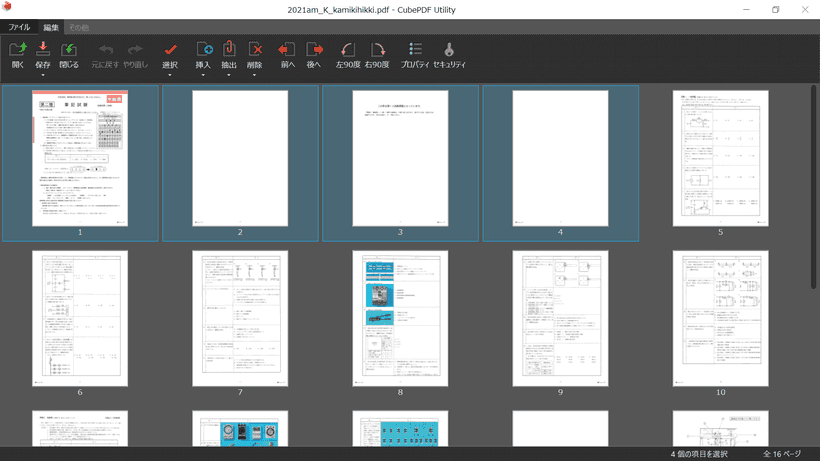Click status text 4 個の項目を選択
820x461 pixels.
point(699,454)
